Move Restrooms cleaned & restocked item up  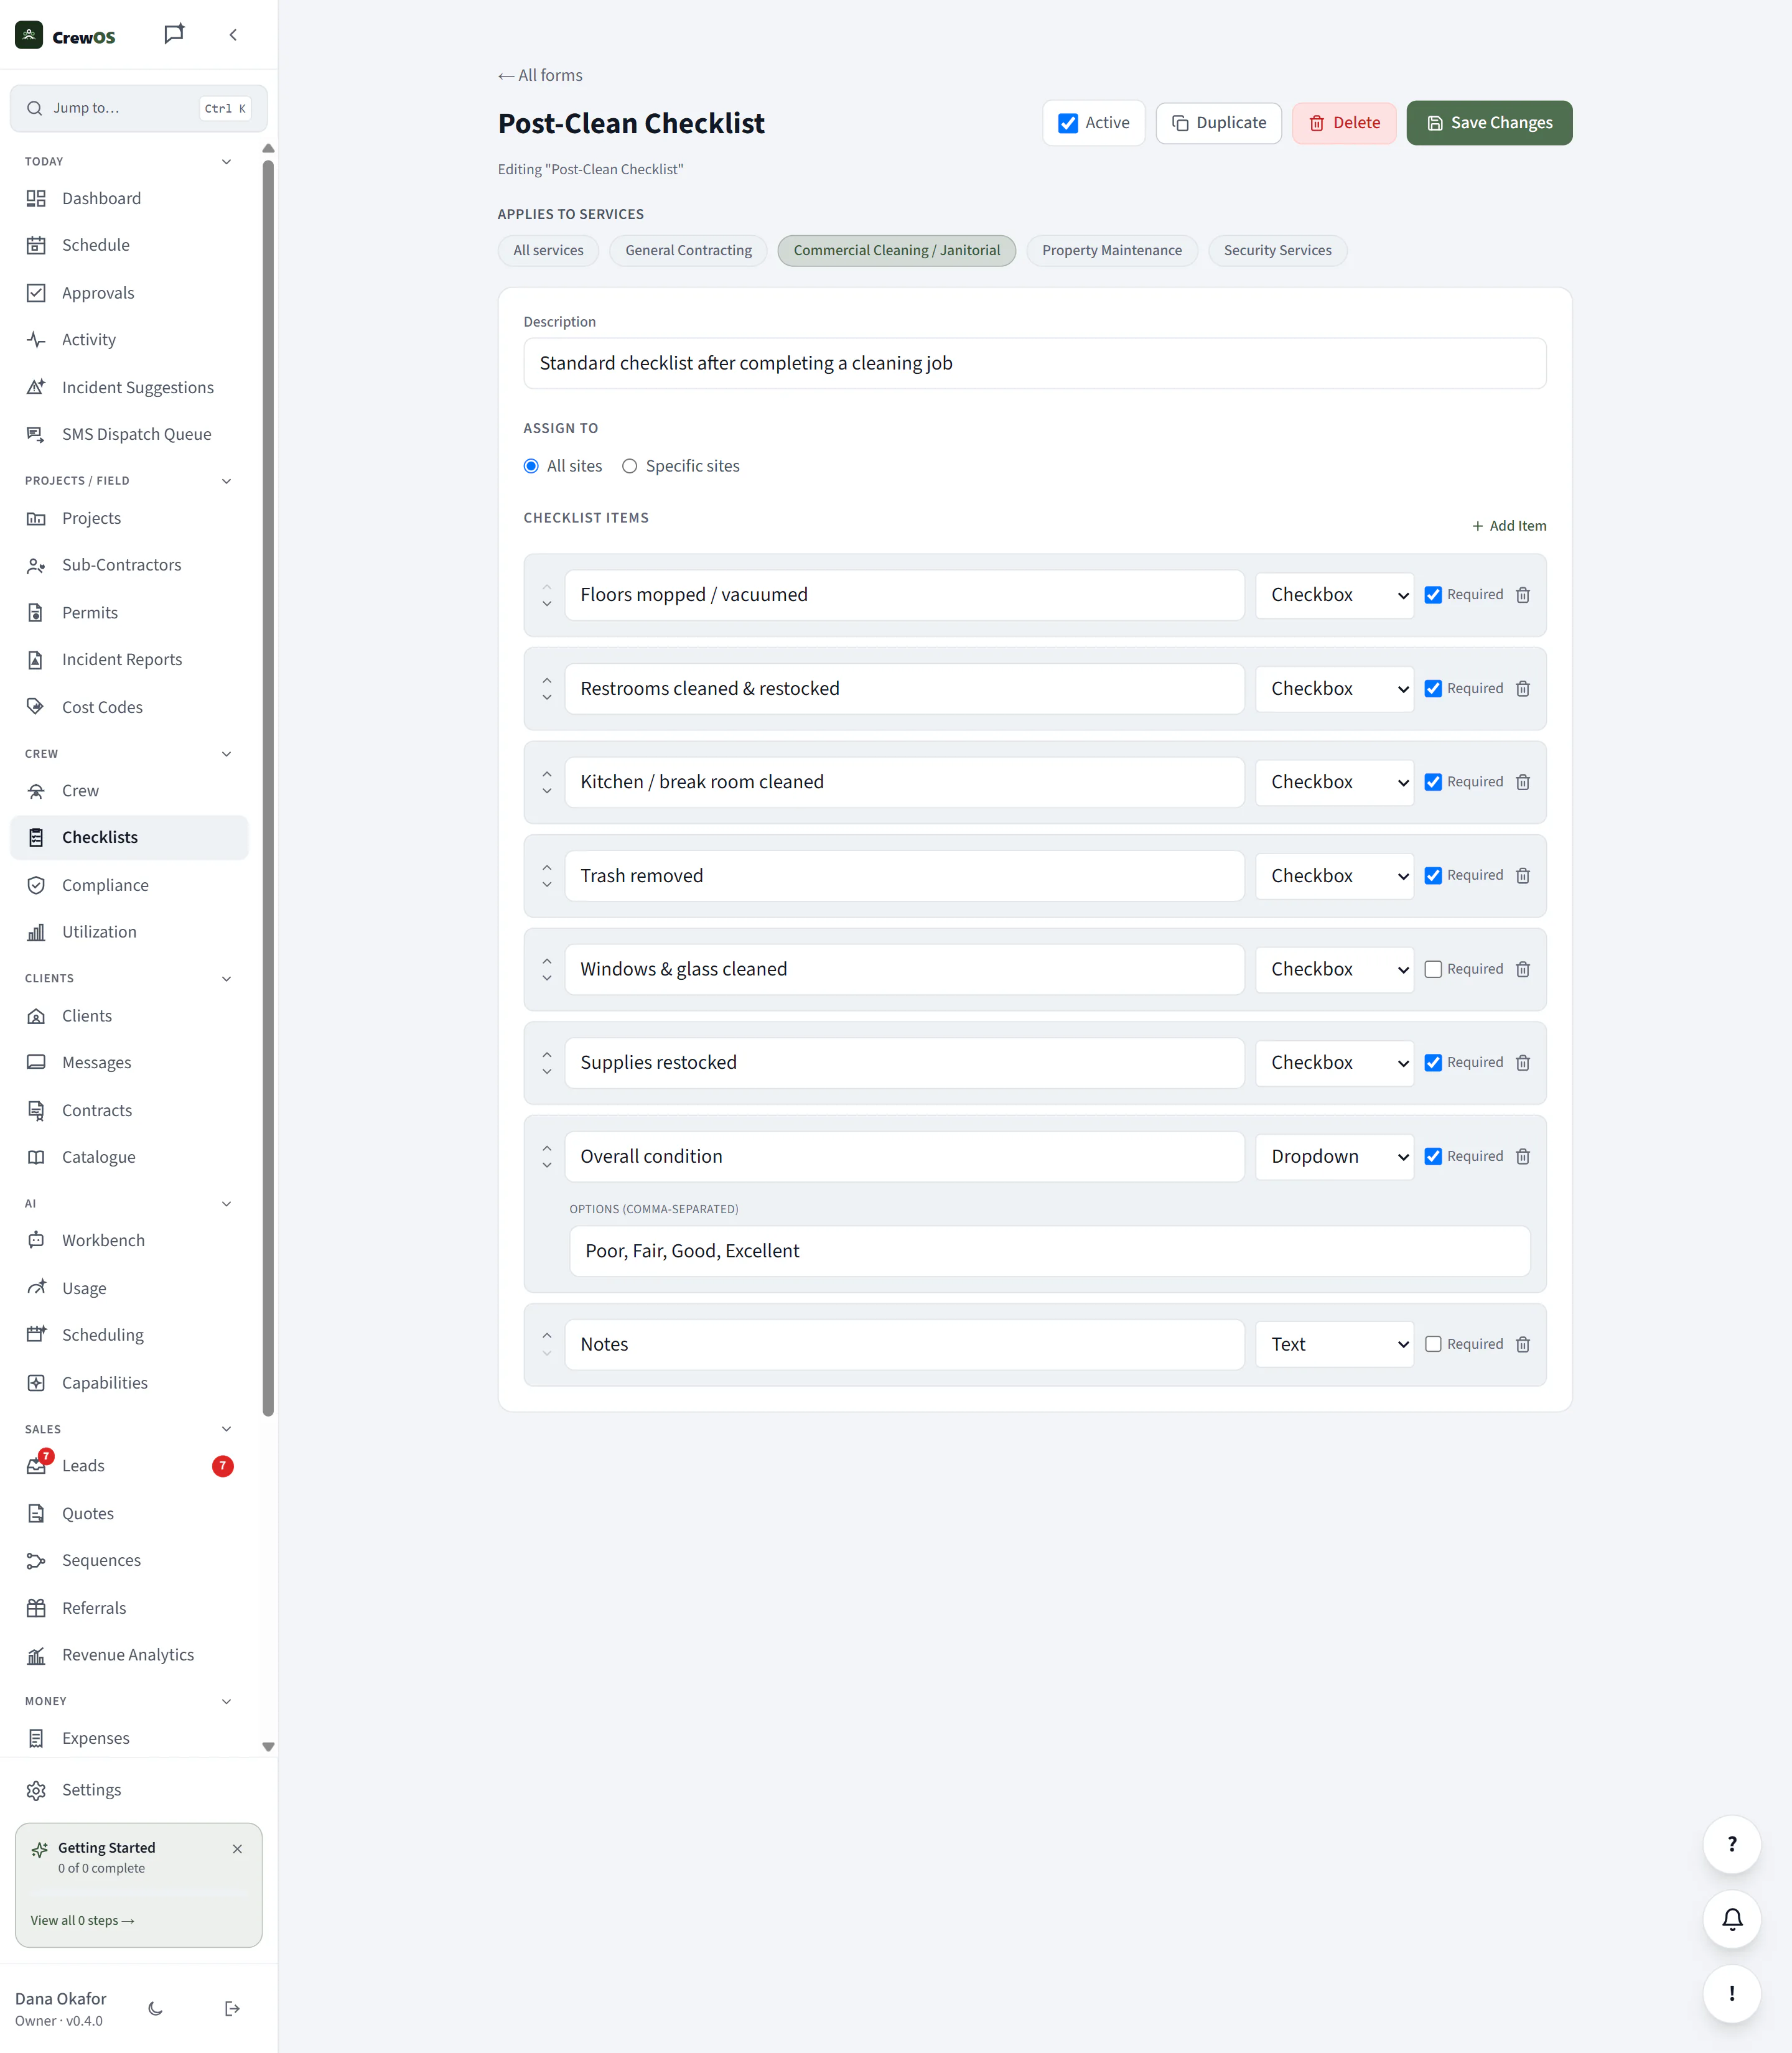pyautogui.click(x=547, y=681)
